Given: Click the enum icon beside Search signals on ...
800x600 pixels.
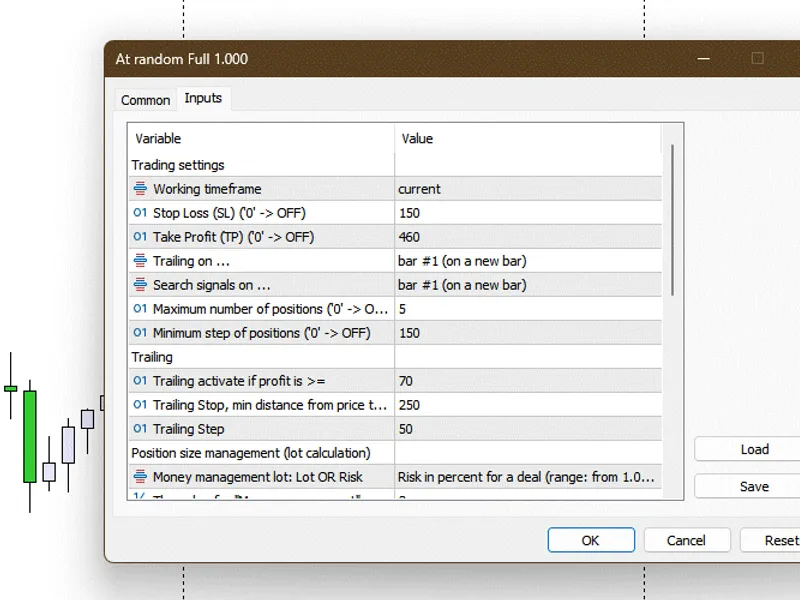Looking at the screenshot, I should point(140,285).
